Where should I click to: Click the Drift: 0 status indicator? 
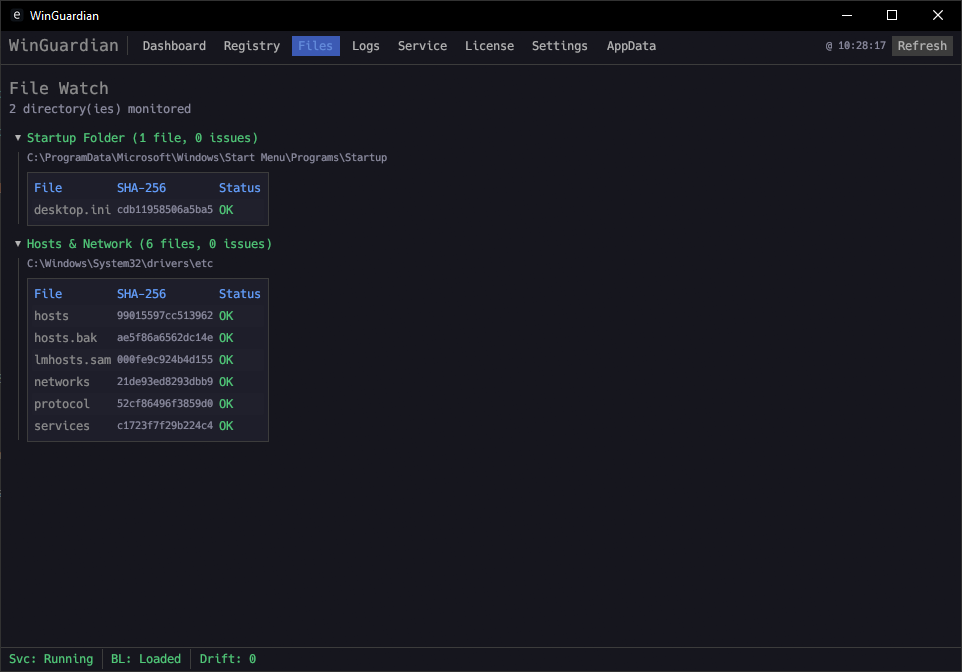click(227, 659)
